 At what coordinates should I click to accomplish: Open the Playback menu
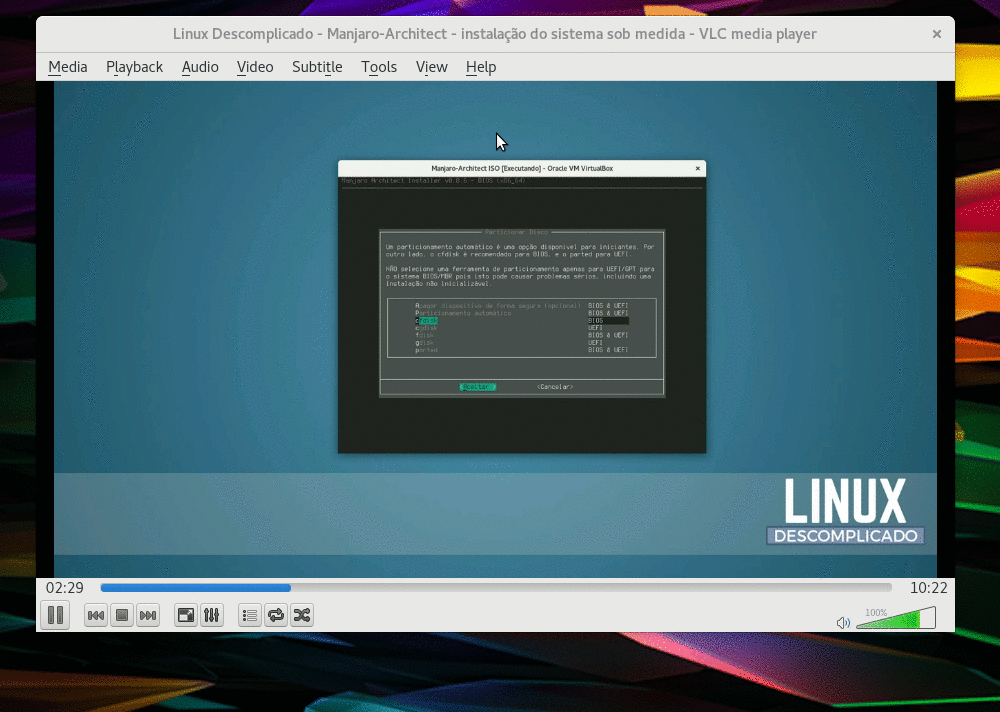134,67
